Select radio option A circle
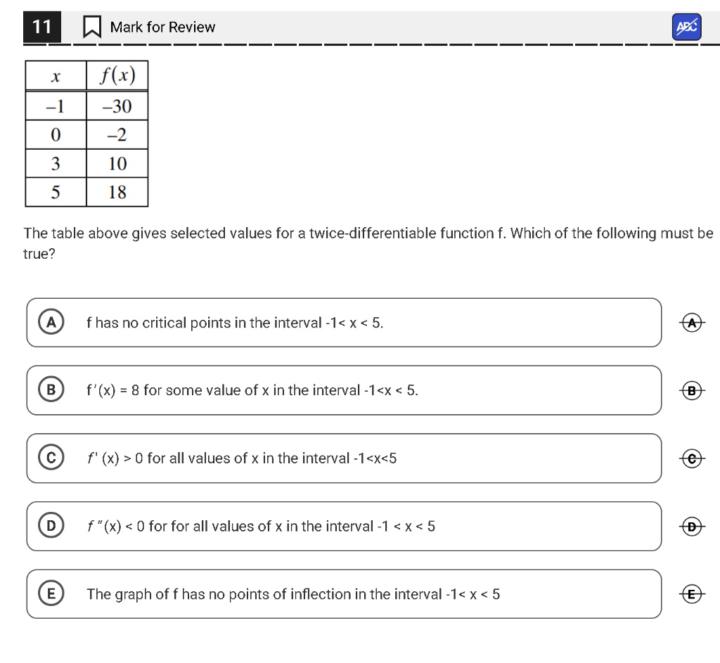Viewport: 720px width, 663px height. (47, 322)
